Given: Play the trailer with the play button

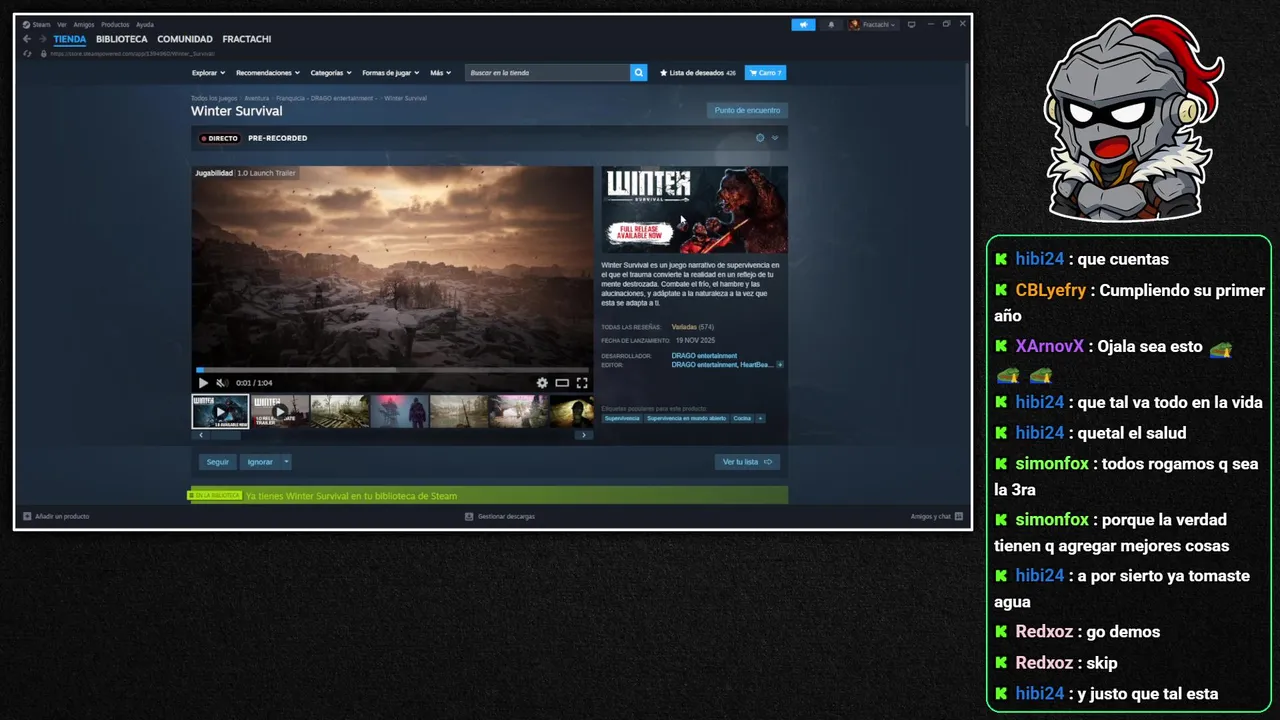Looking at the screenshot, I should pos(203,383).
